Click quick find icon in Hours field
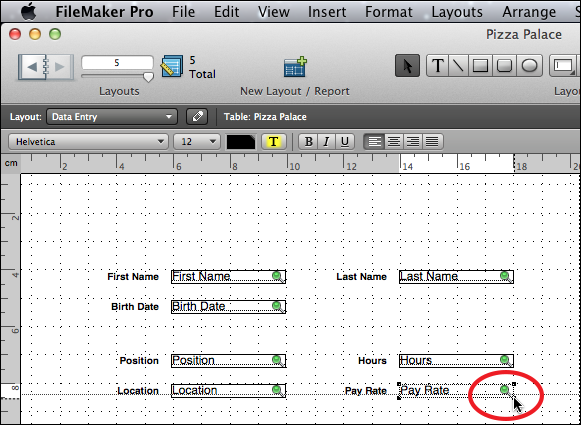 pos(505,361)
